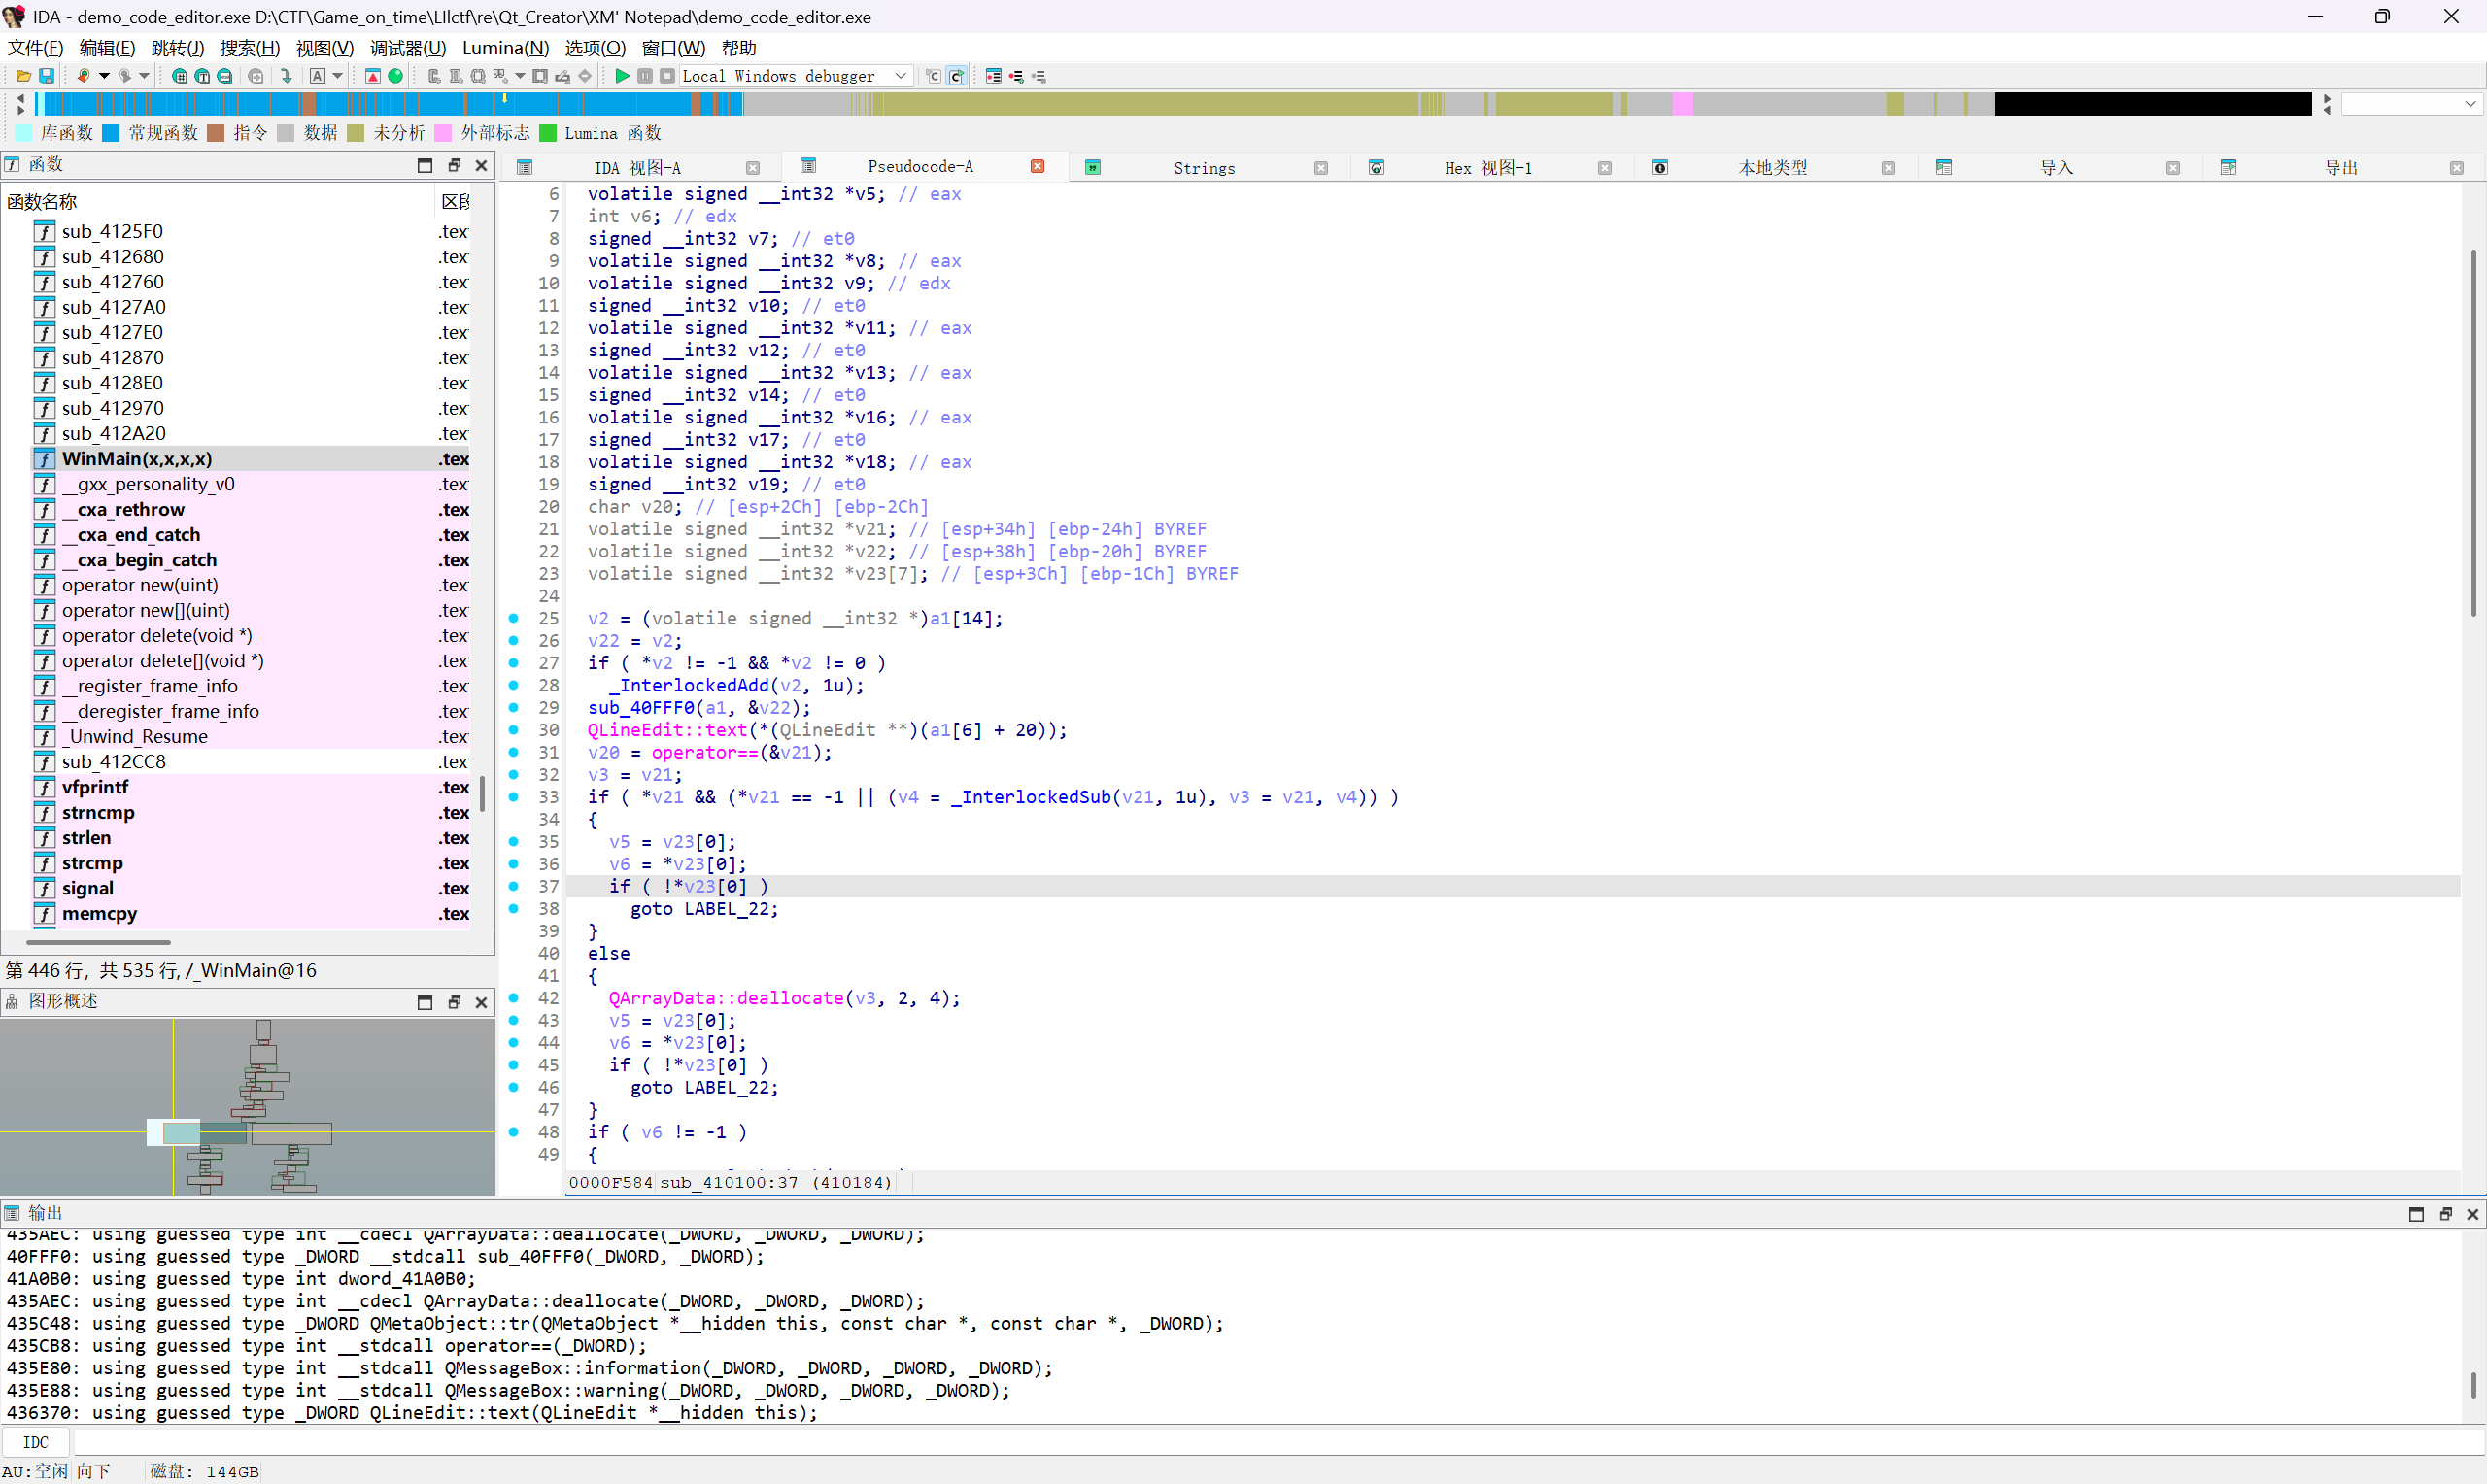Switch to the Strings tab
The height and width of the screenshot is (1484, 2487).
click(x=1203, y=168)
